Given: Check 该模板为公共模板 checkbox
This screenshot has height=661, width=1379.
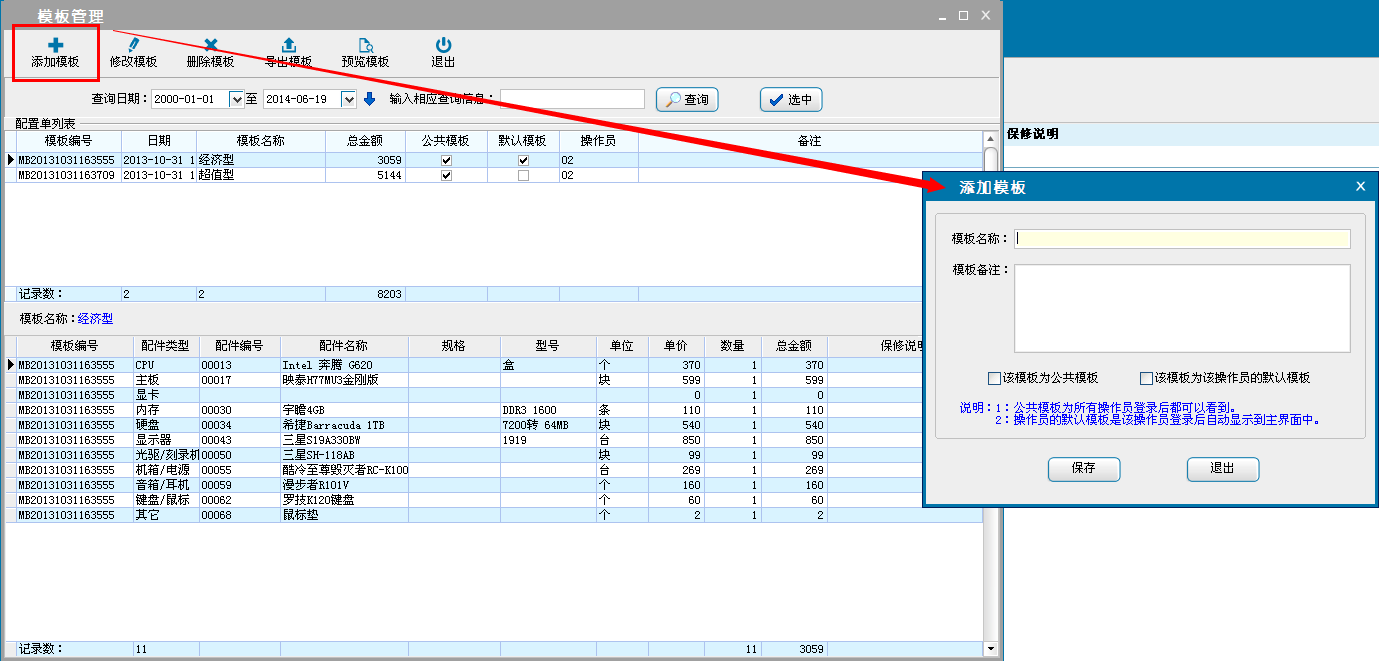Looking at the screenshot, I should pos(994,378).
